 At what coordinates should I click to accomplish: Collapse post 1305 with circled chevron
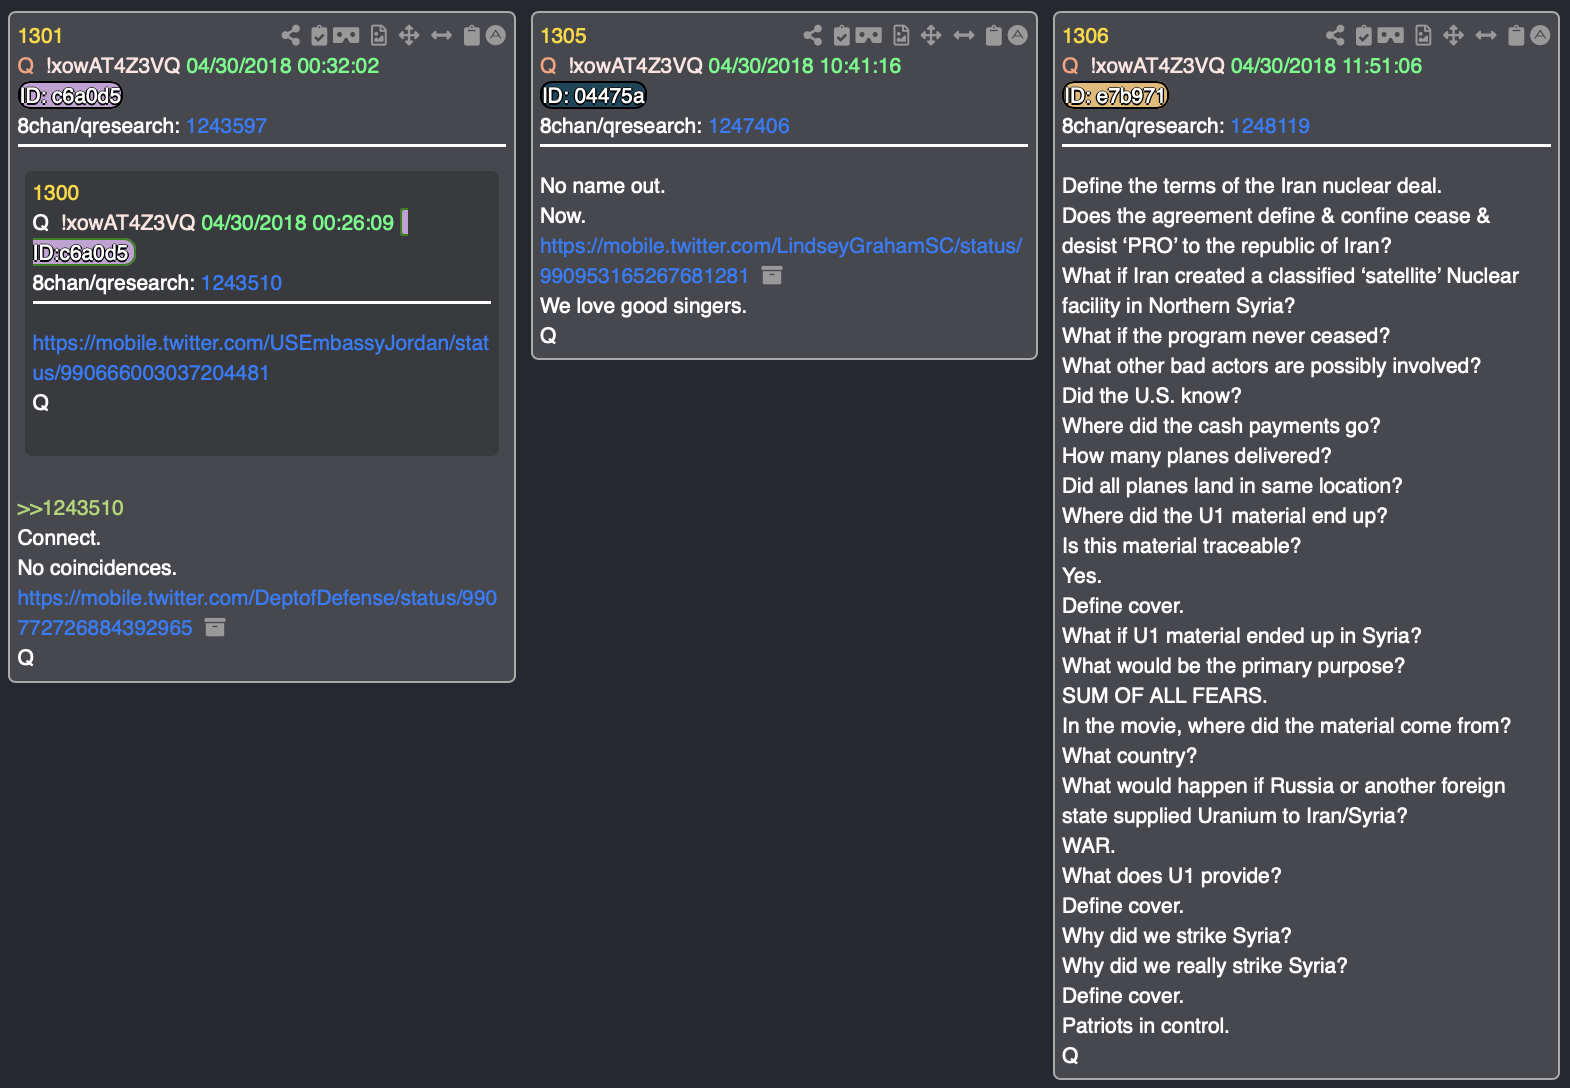(x=1018, y=35)
